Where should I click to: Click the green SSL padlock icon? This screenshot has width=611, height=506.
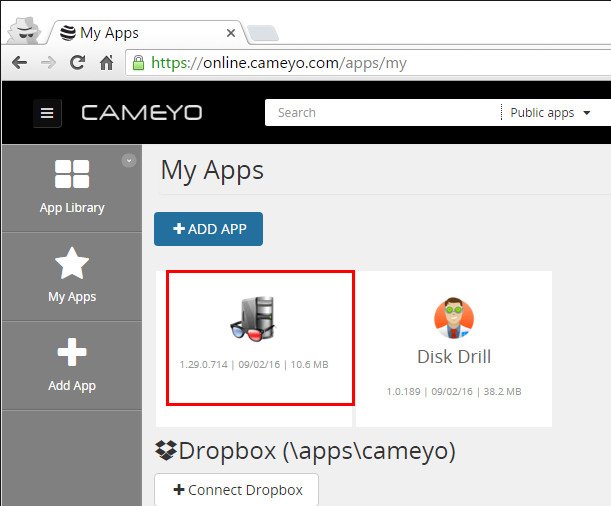pyautogui.click(x=138, y=63)
